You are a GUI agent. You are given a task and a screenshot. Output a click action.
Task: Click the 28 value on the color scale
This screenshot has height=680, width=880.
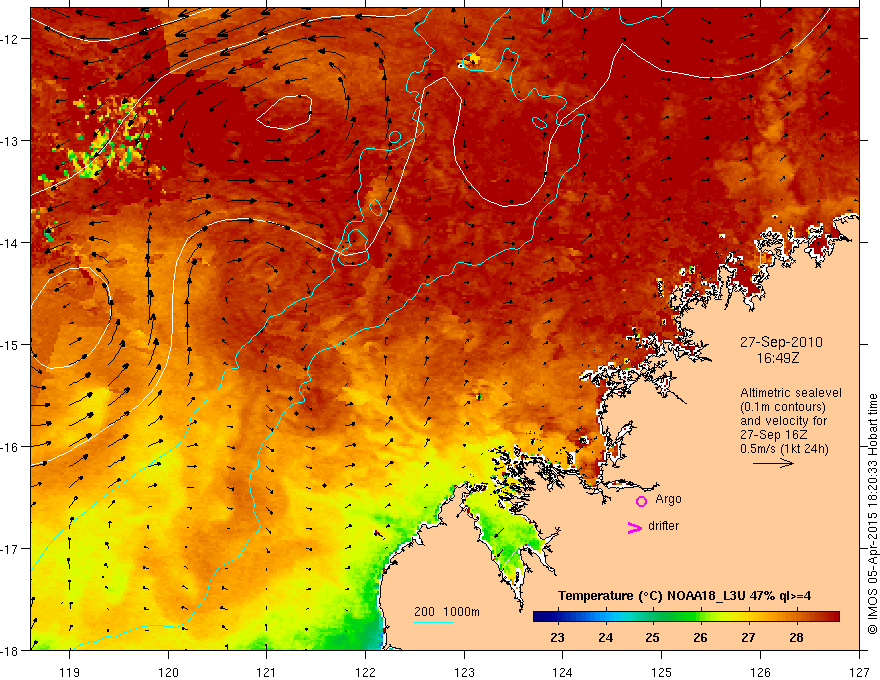coord(795,637)
